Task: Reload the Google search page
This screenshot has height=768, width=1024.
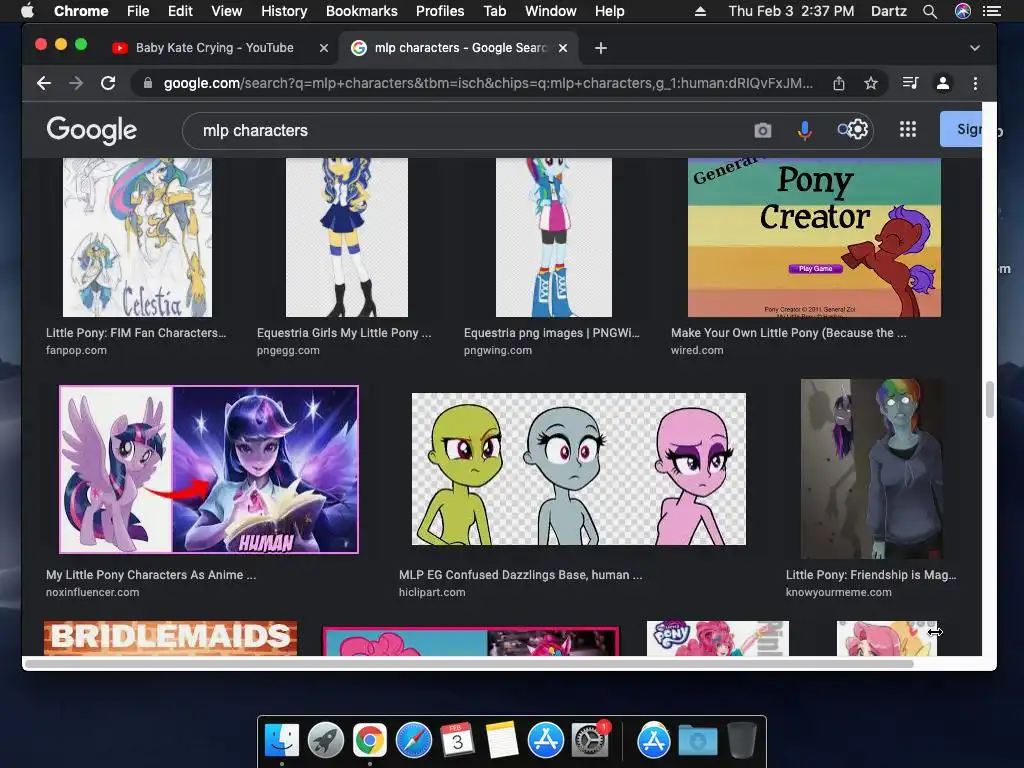Action: point(108,83)
